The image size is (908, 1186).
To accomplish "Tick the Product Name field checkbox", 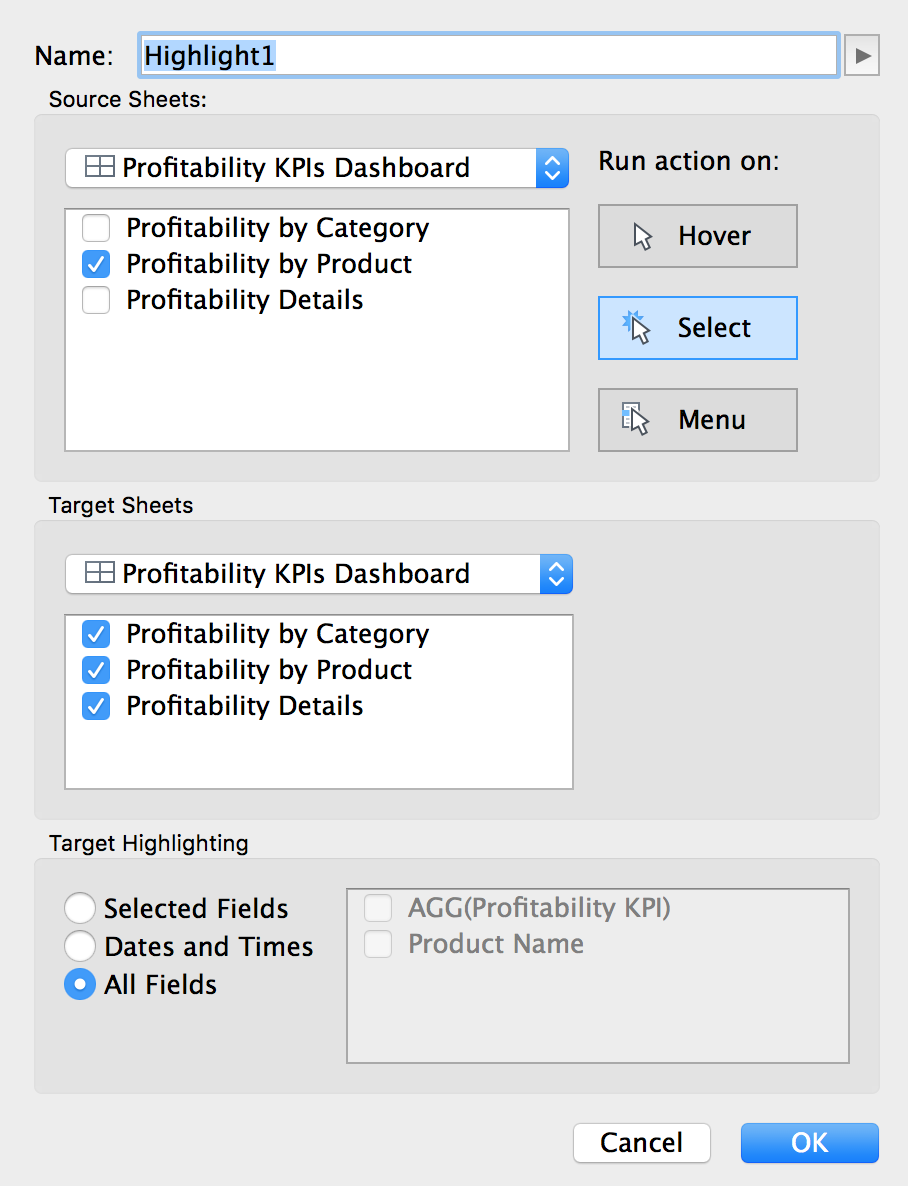I will pos(378,944).
